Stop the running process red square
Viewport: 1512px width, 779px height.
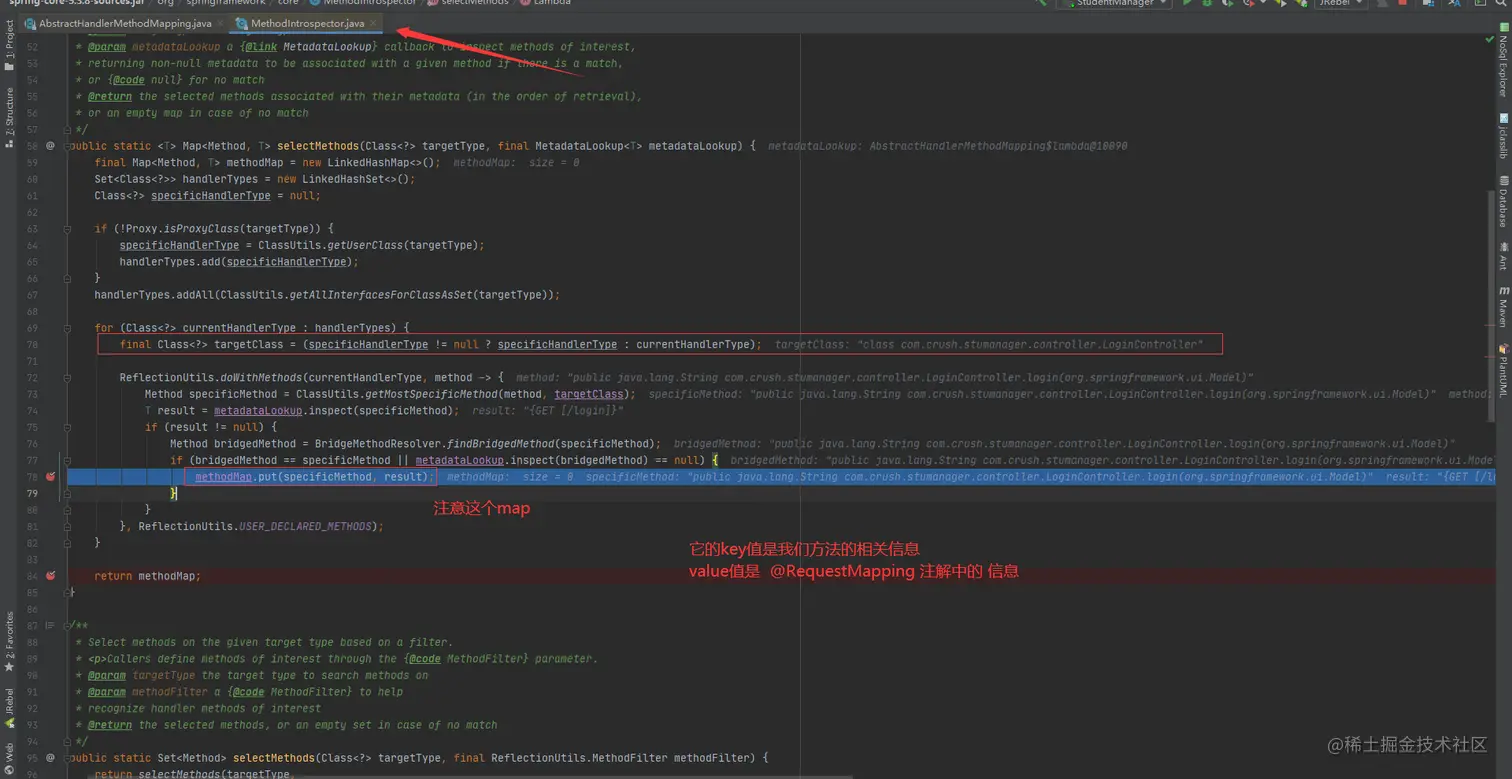pos(1402,3)
